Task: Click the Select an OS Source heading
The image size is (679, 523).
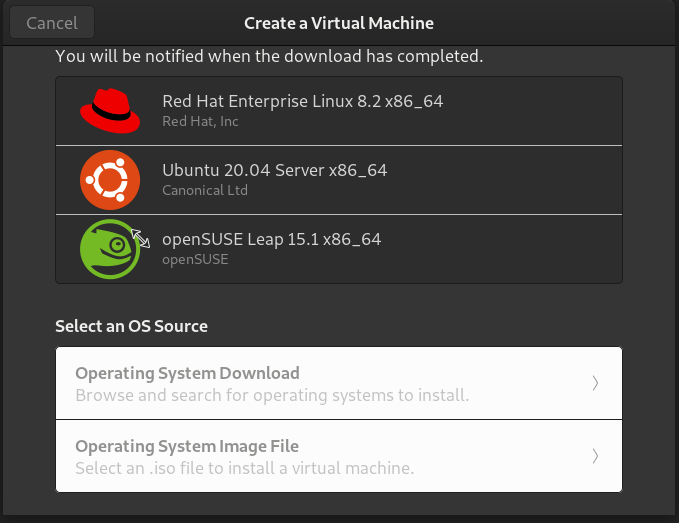Action: tap(131, 326)
